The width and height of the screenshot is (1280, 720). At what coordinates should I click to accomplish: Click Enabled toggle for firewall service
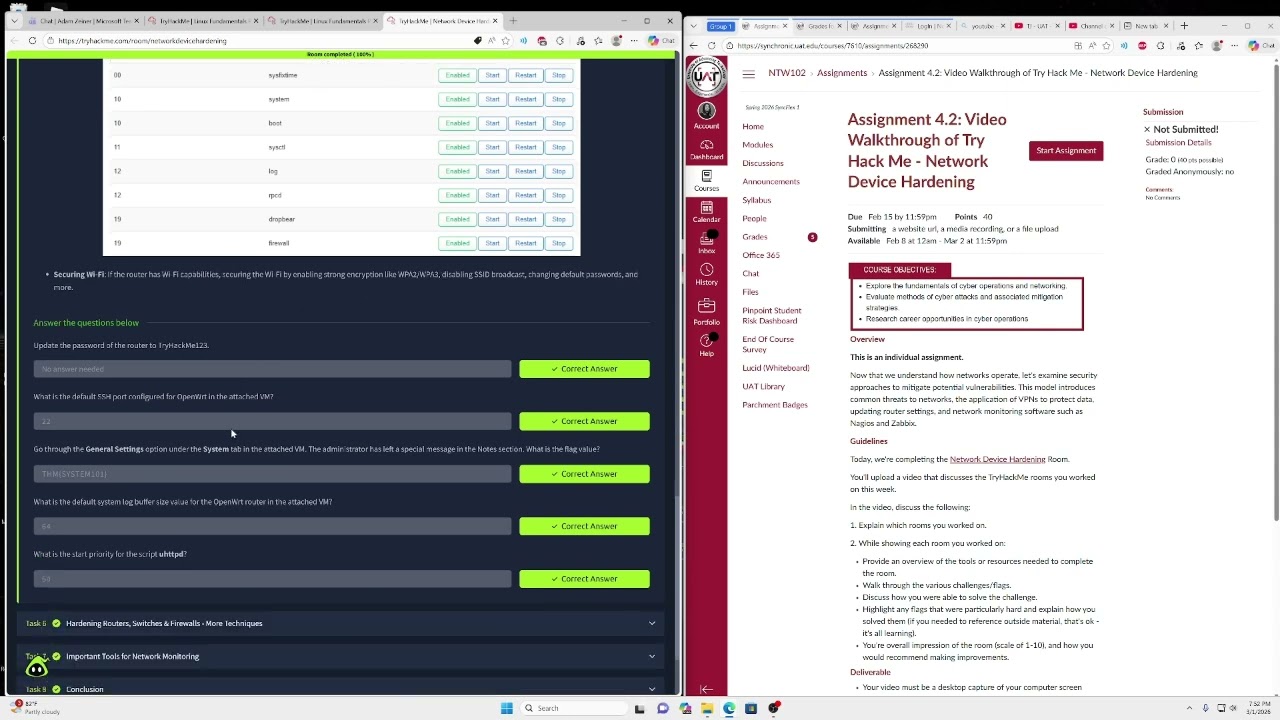[457, 243]
